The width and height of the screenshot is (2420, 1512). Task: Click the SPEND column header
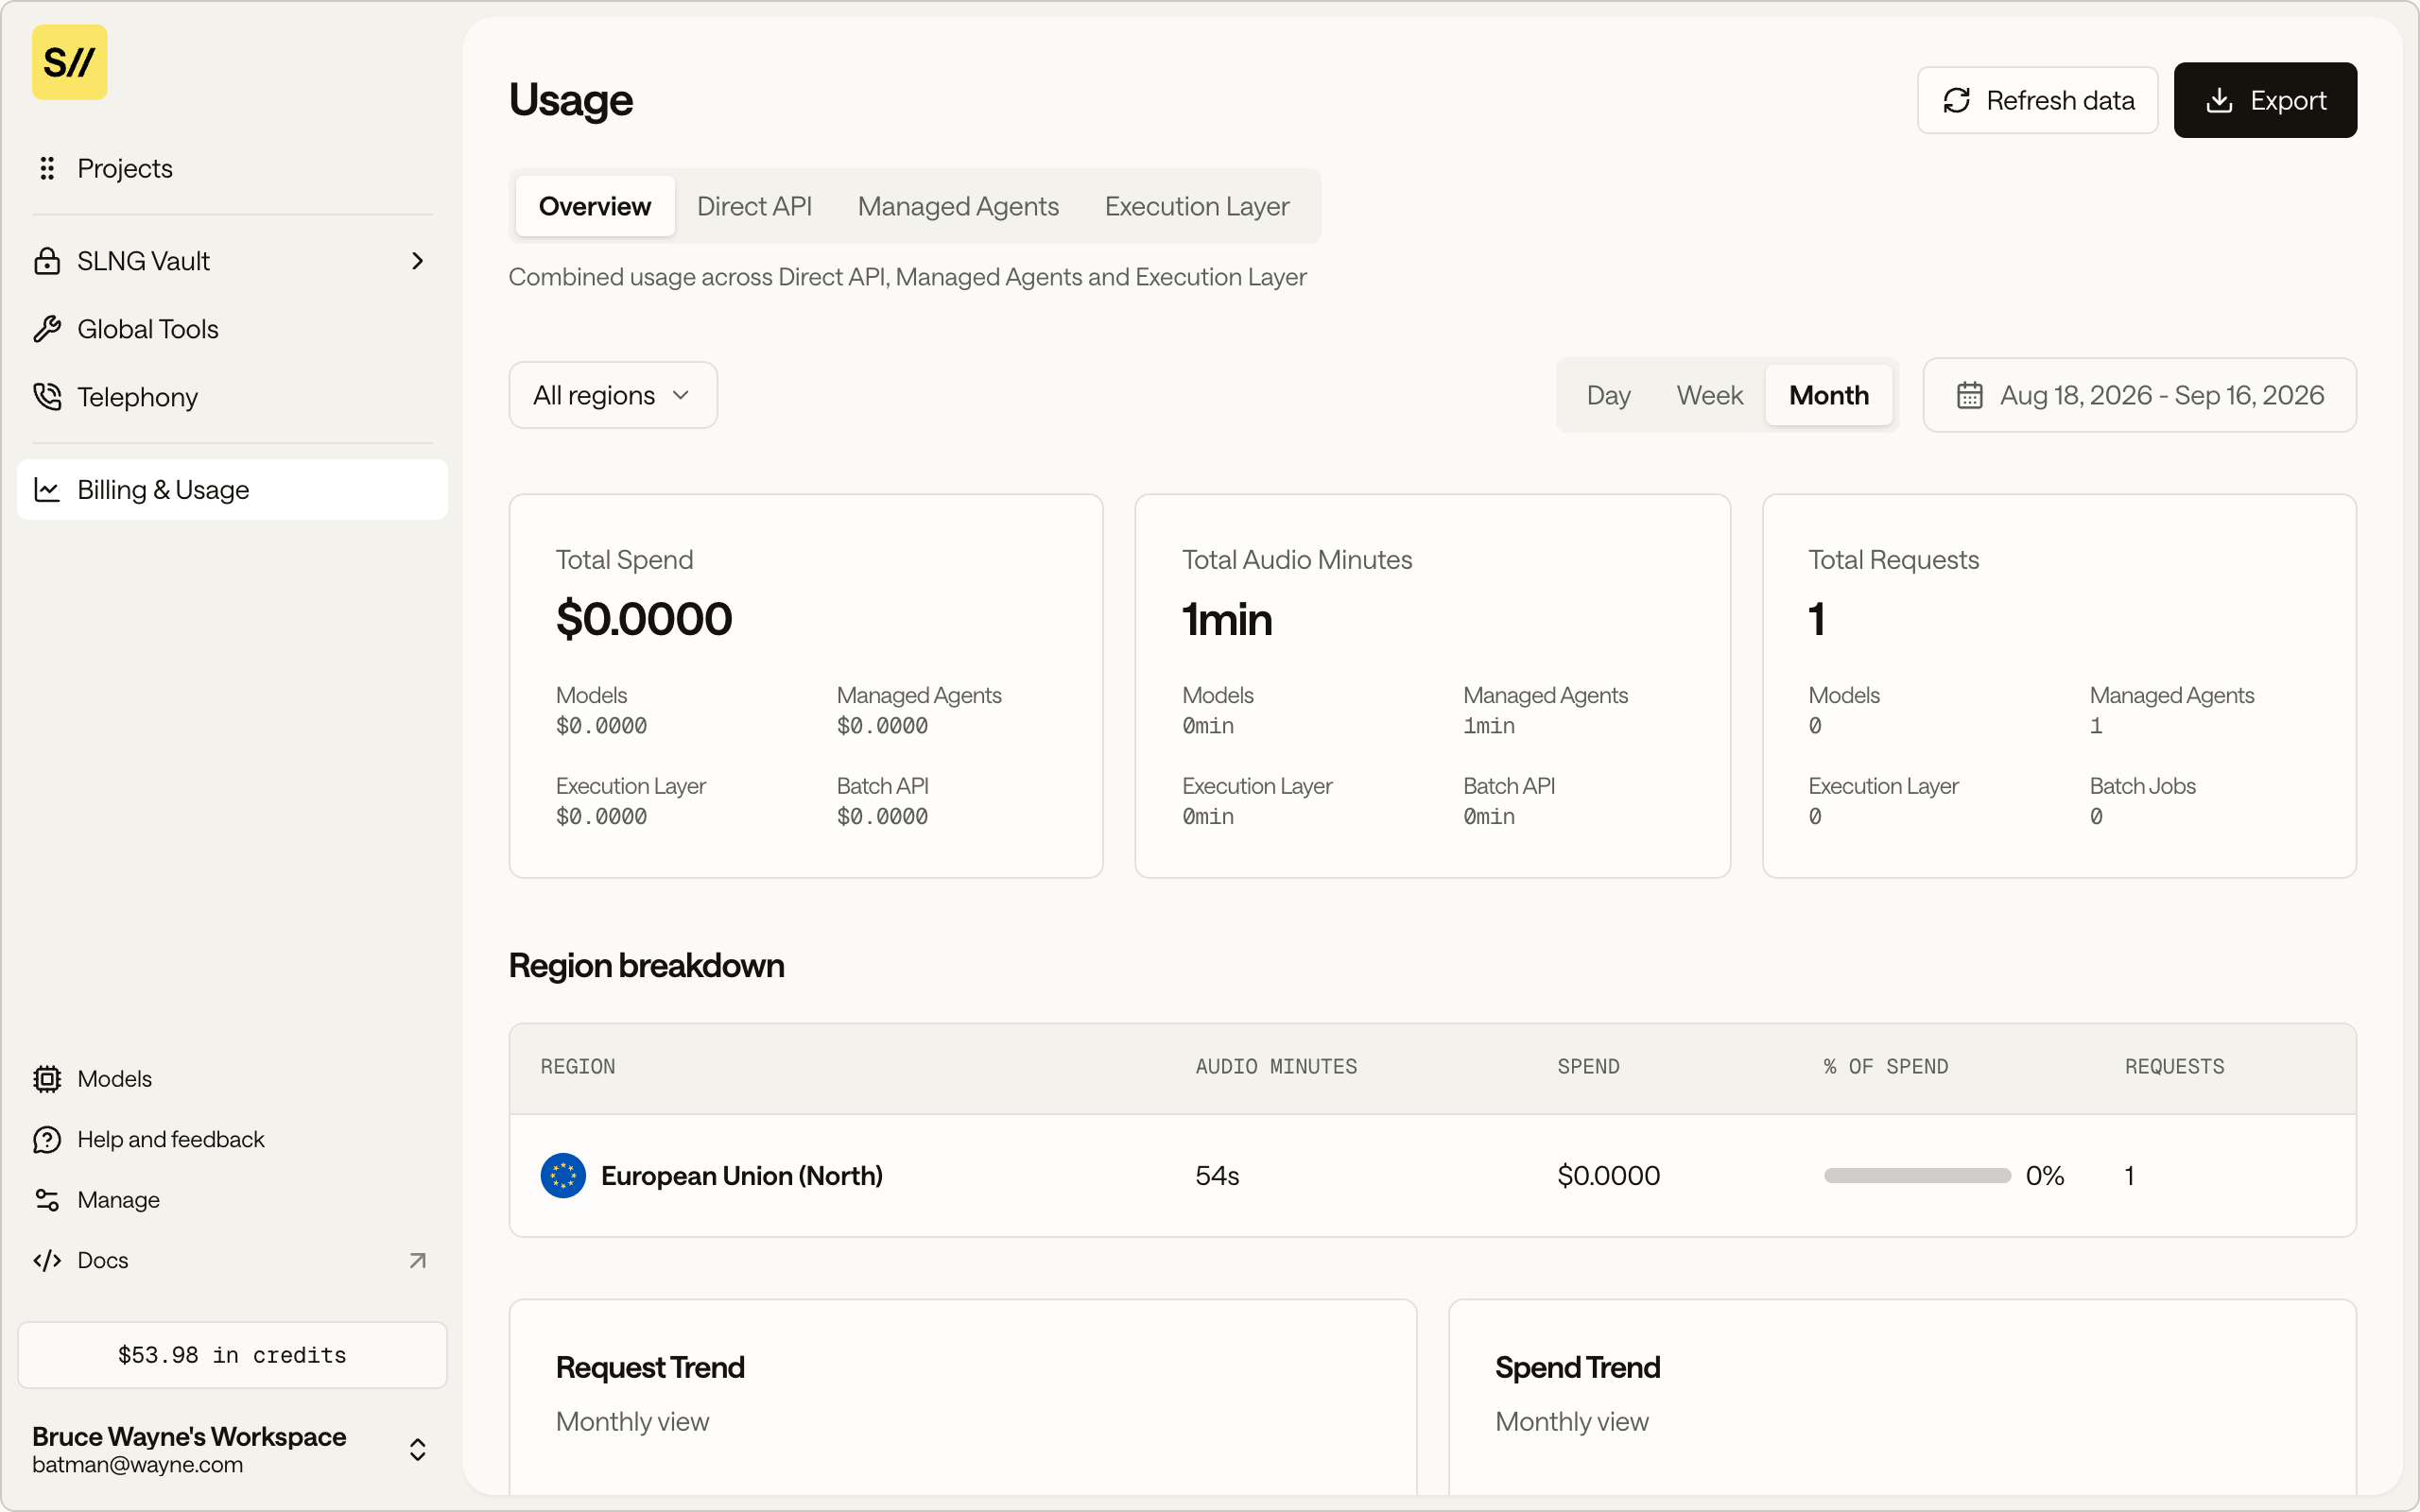(x=1588, y=1066)
